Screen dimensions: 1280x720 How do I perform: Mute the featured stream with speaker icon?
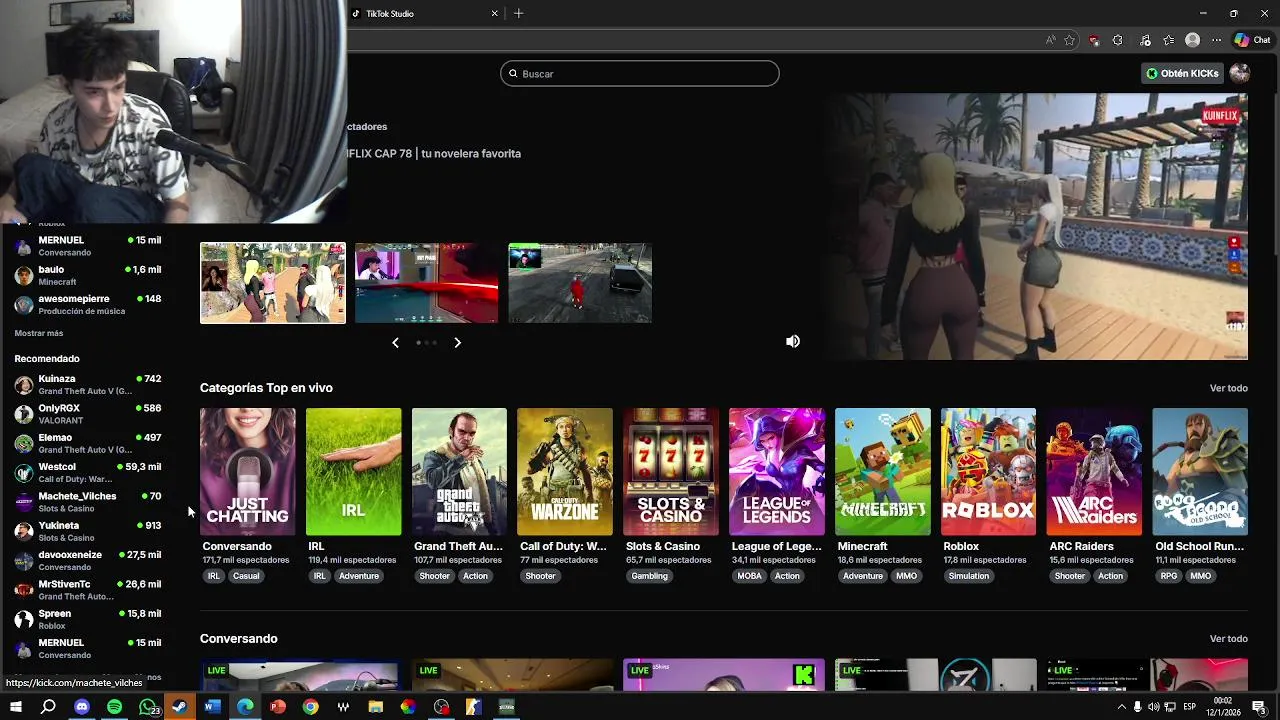point(793,341)
